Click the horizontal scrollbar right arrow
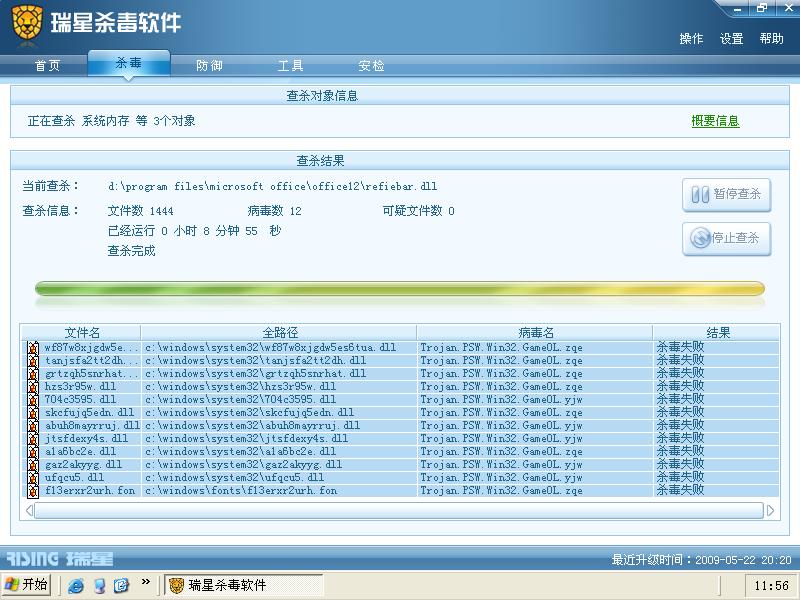The image size is (800, 600). [x=770, y=510]
